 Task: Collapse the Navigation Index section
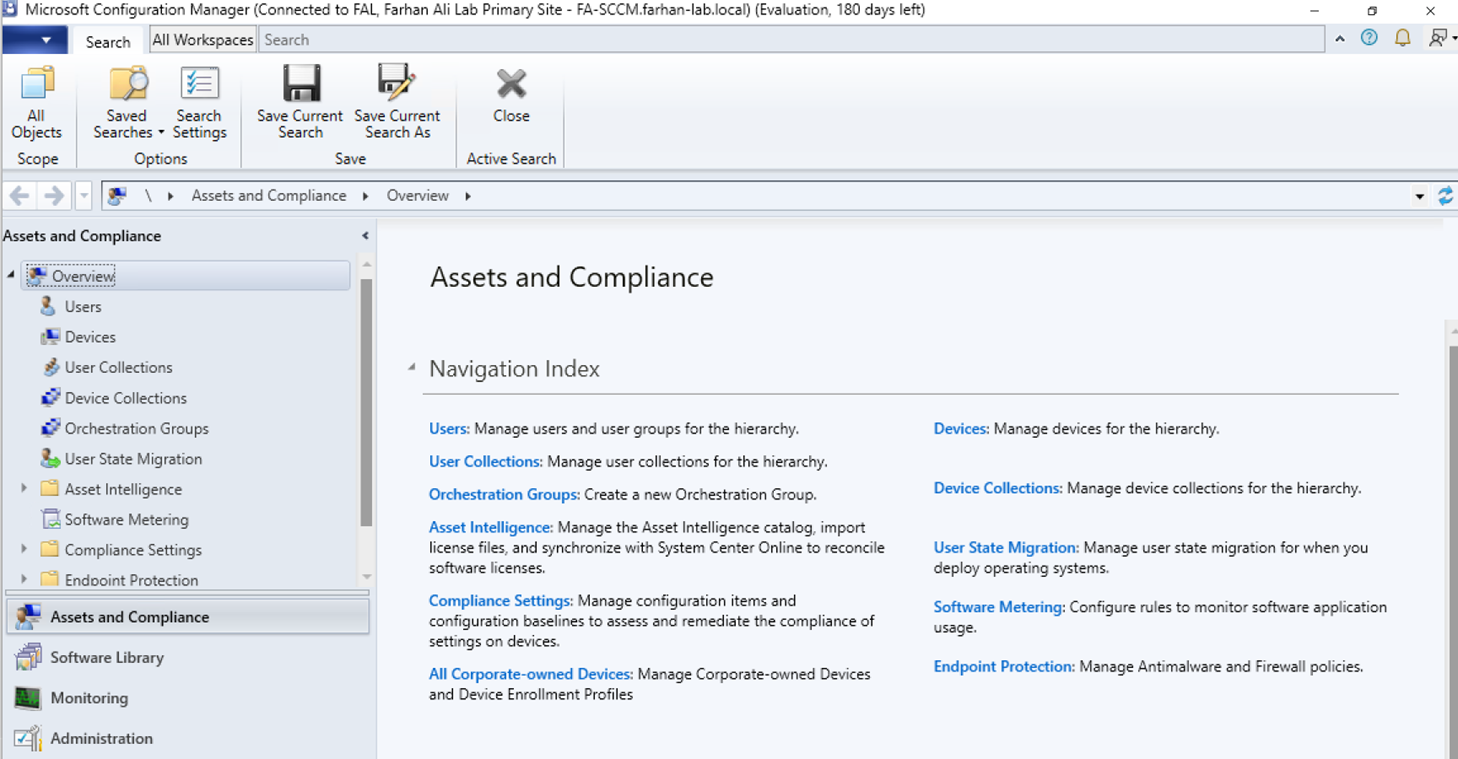(x=412, y=368)
